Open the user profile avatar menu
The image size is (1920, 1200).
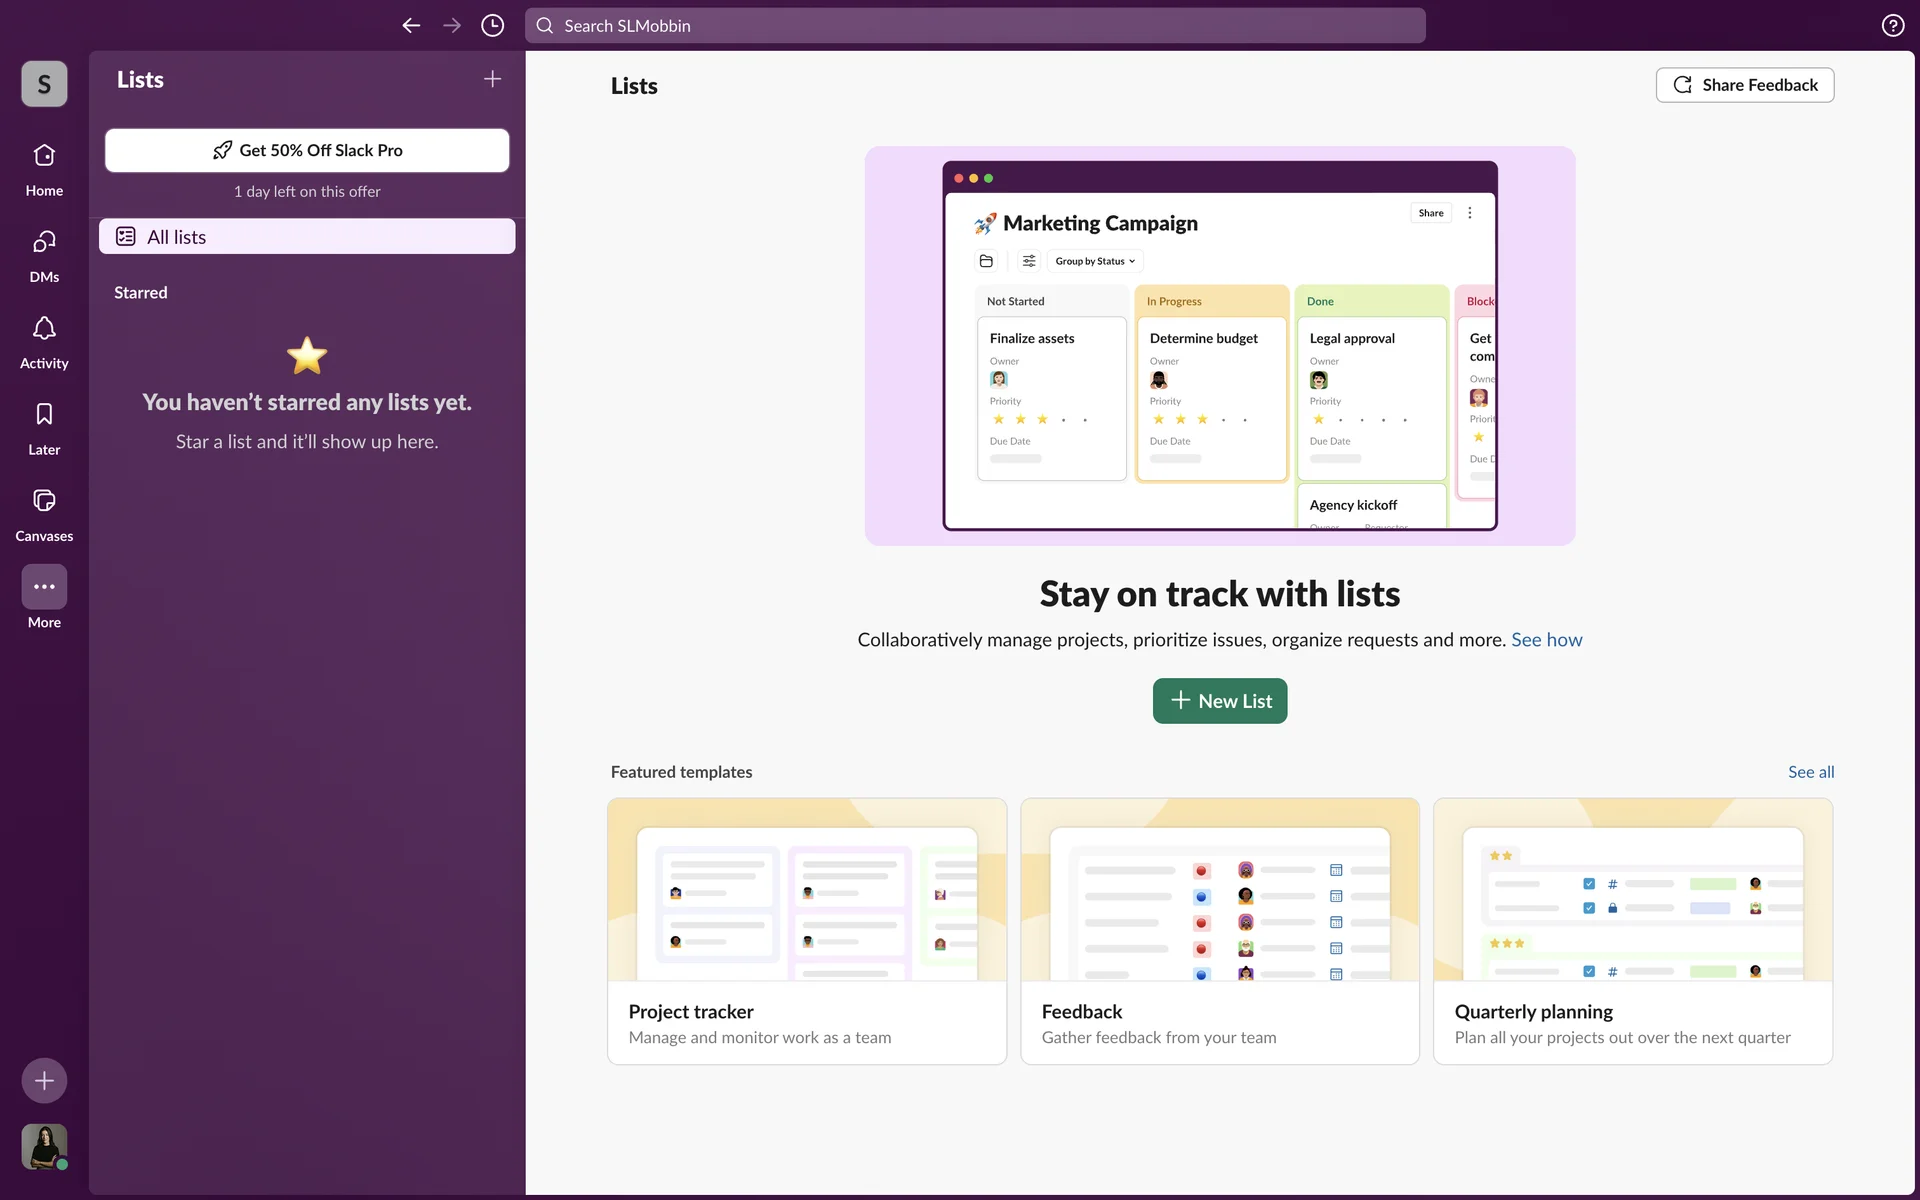tap(44, 1146)
